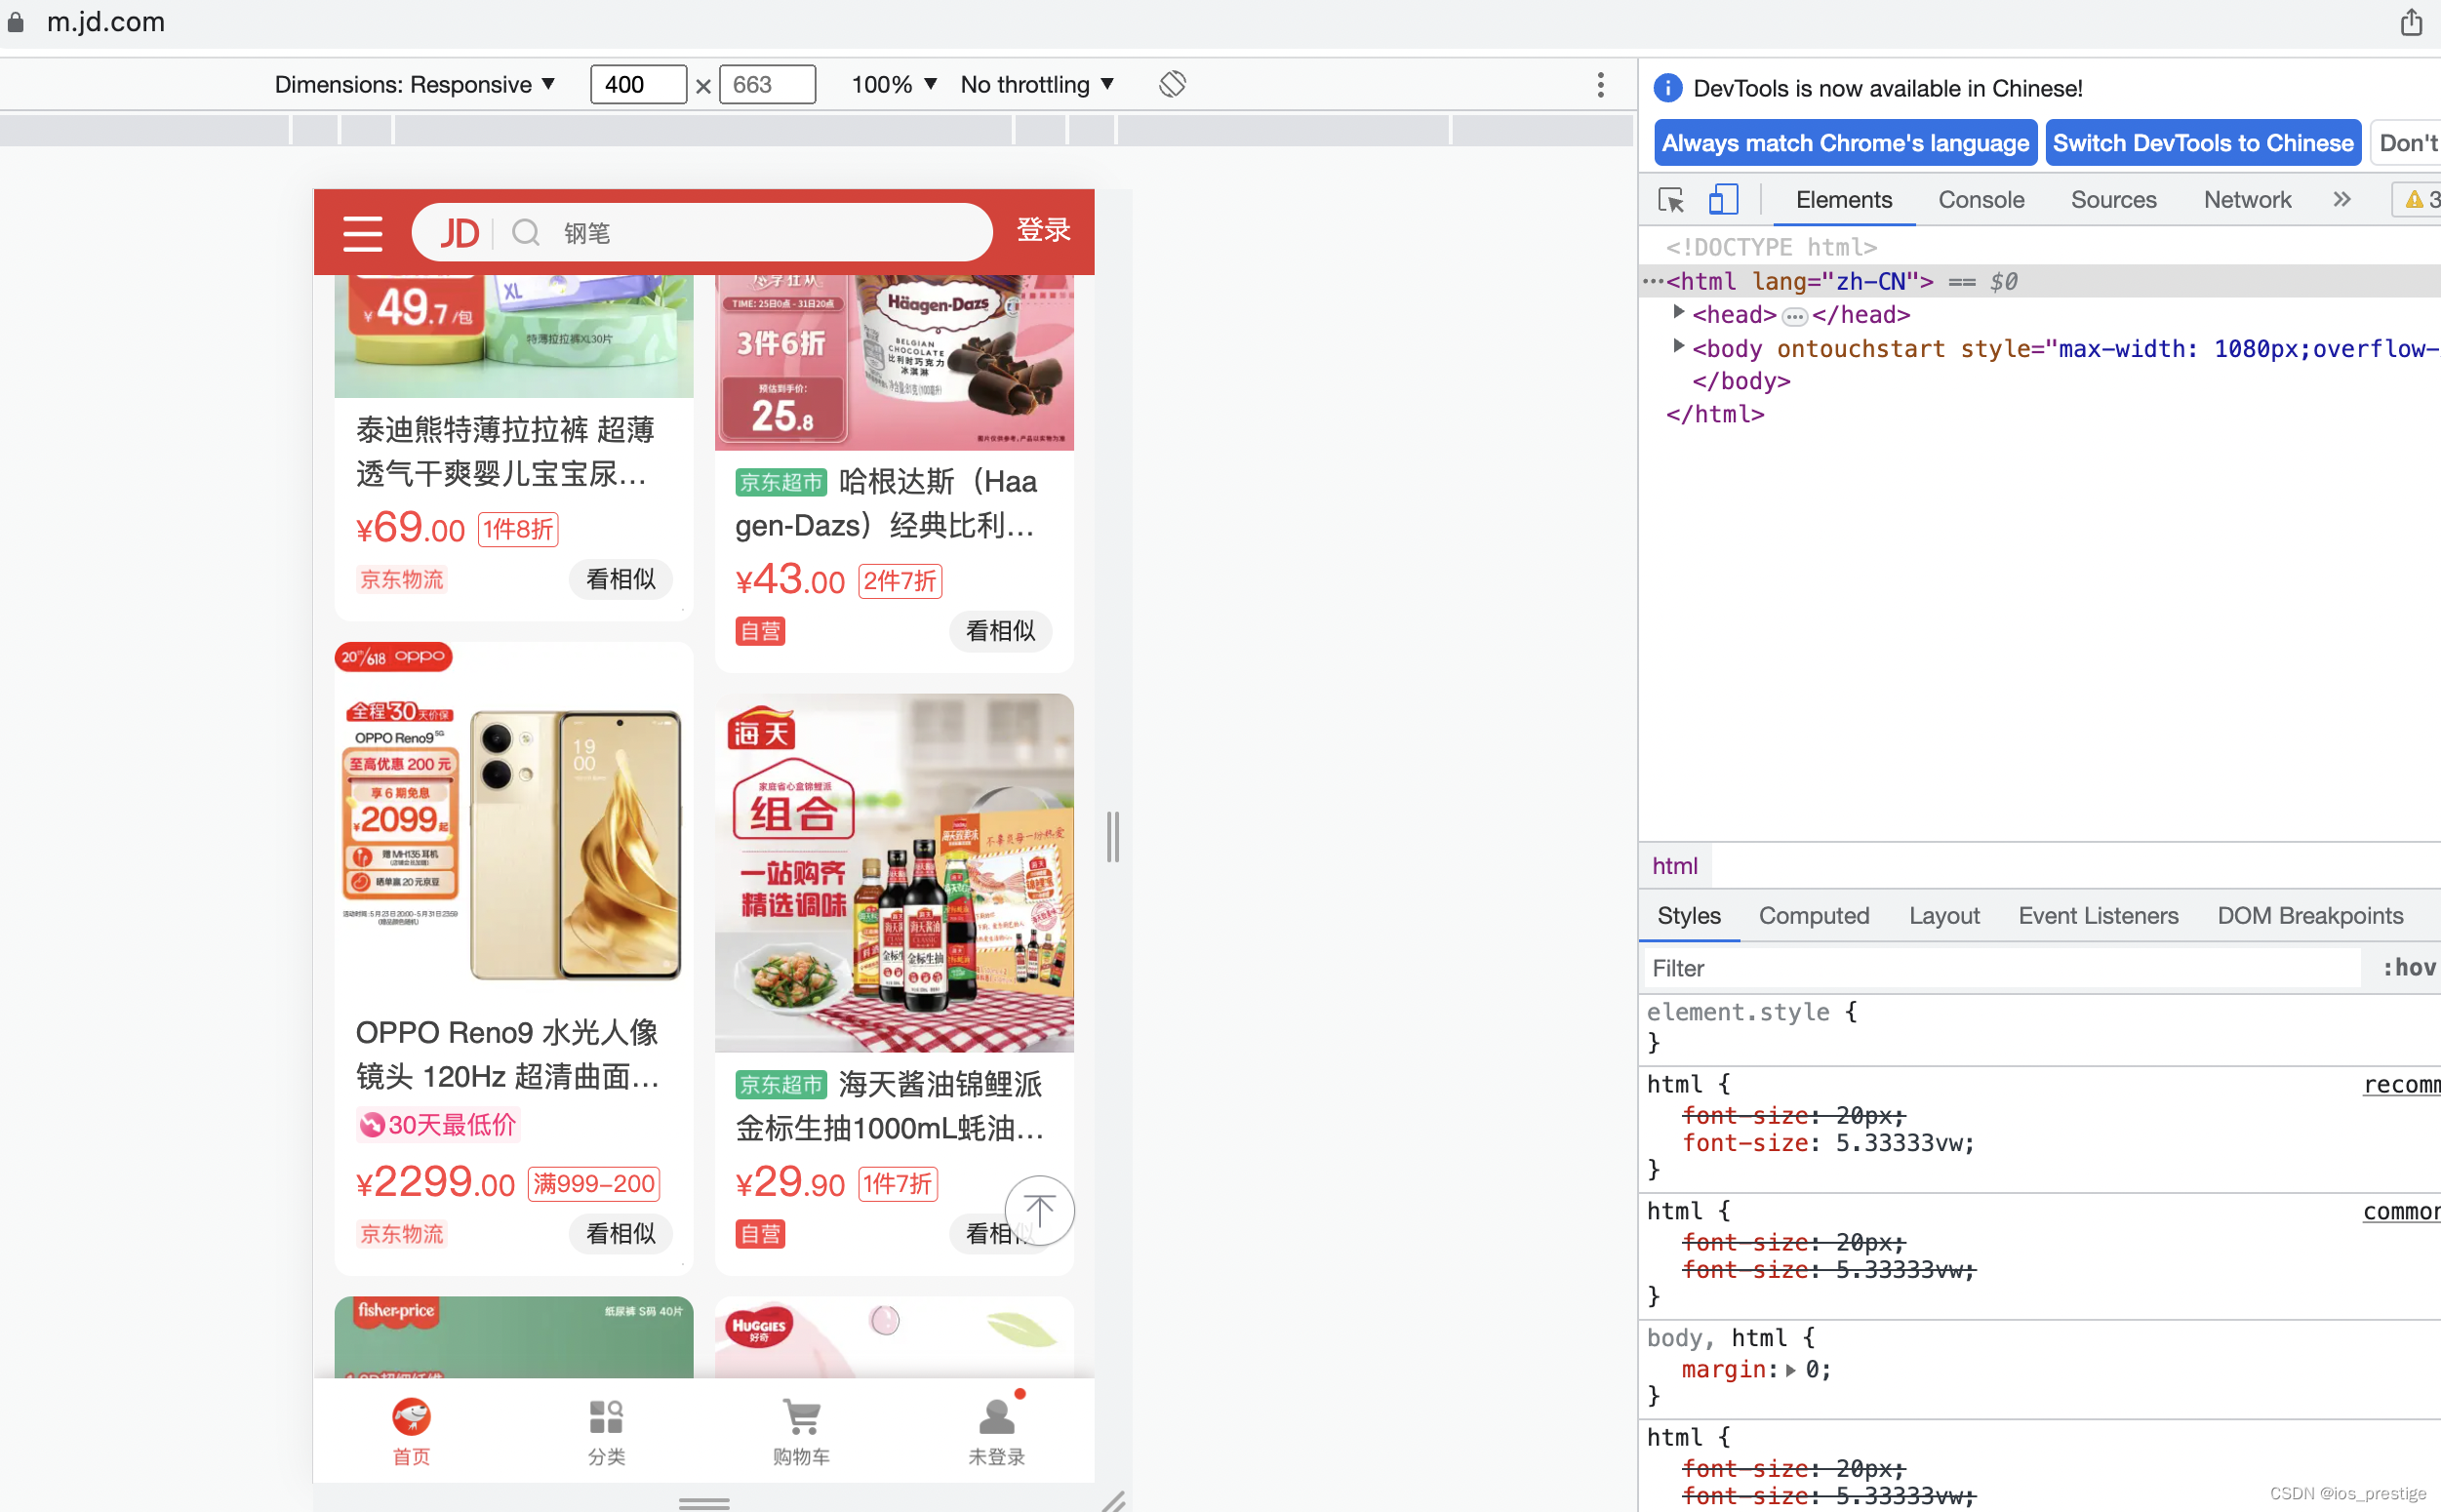Viewport: 2441px width, 1512px height.
Task: Click Switch DevTools to Chinese button
Action: (x=2202, y=143)
